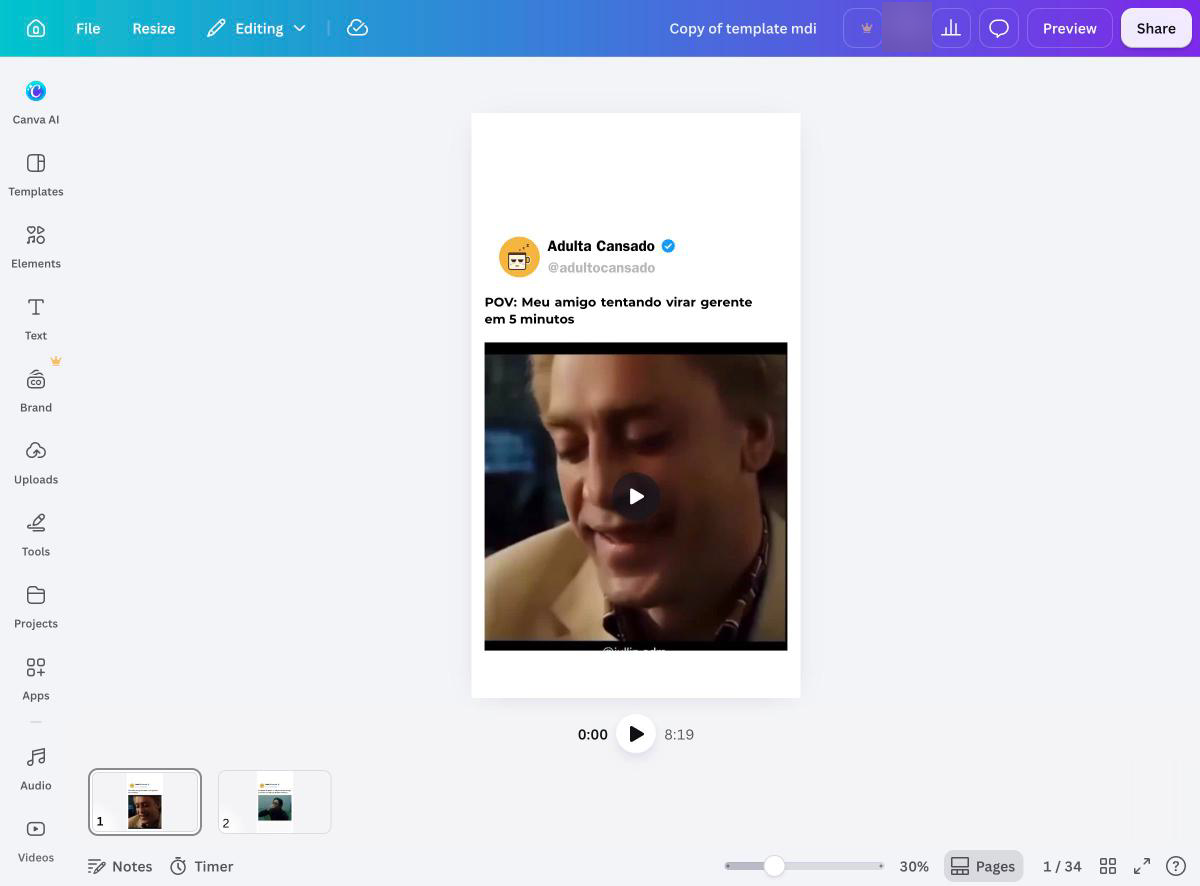The width and height of the screenshot is (1200, 886).
Task: Enter fullscreen presentation mode
Action: pyautogui.click(x=1142, y=866)
